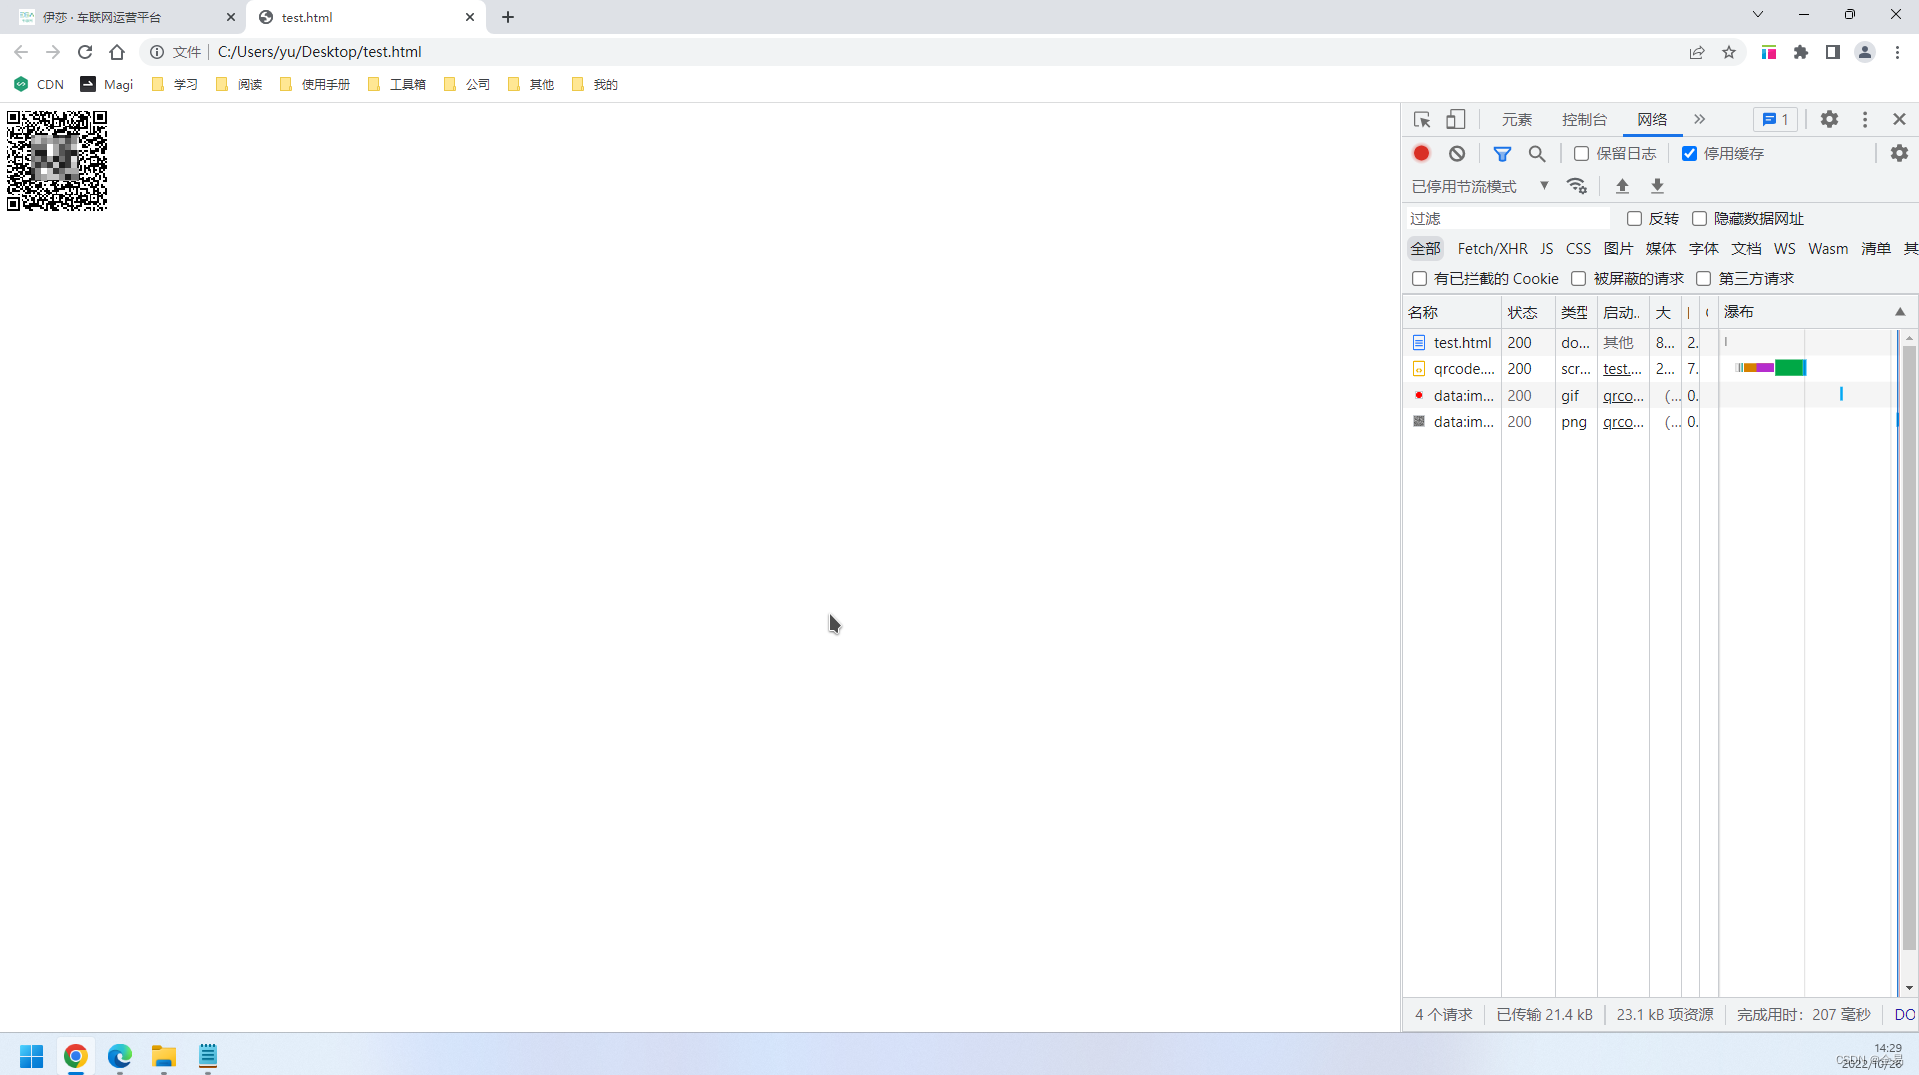
Task: Select the 全部 request type filter
Action: point(1425,248)
